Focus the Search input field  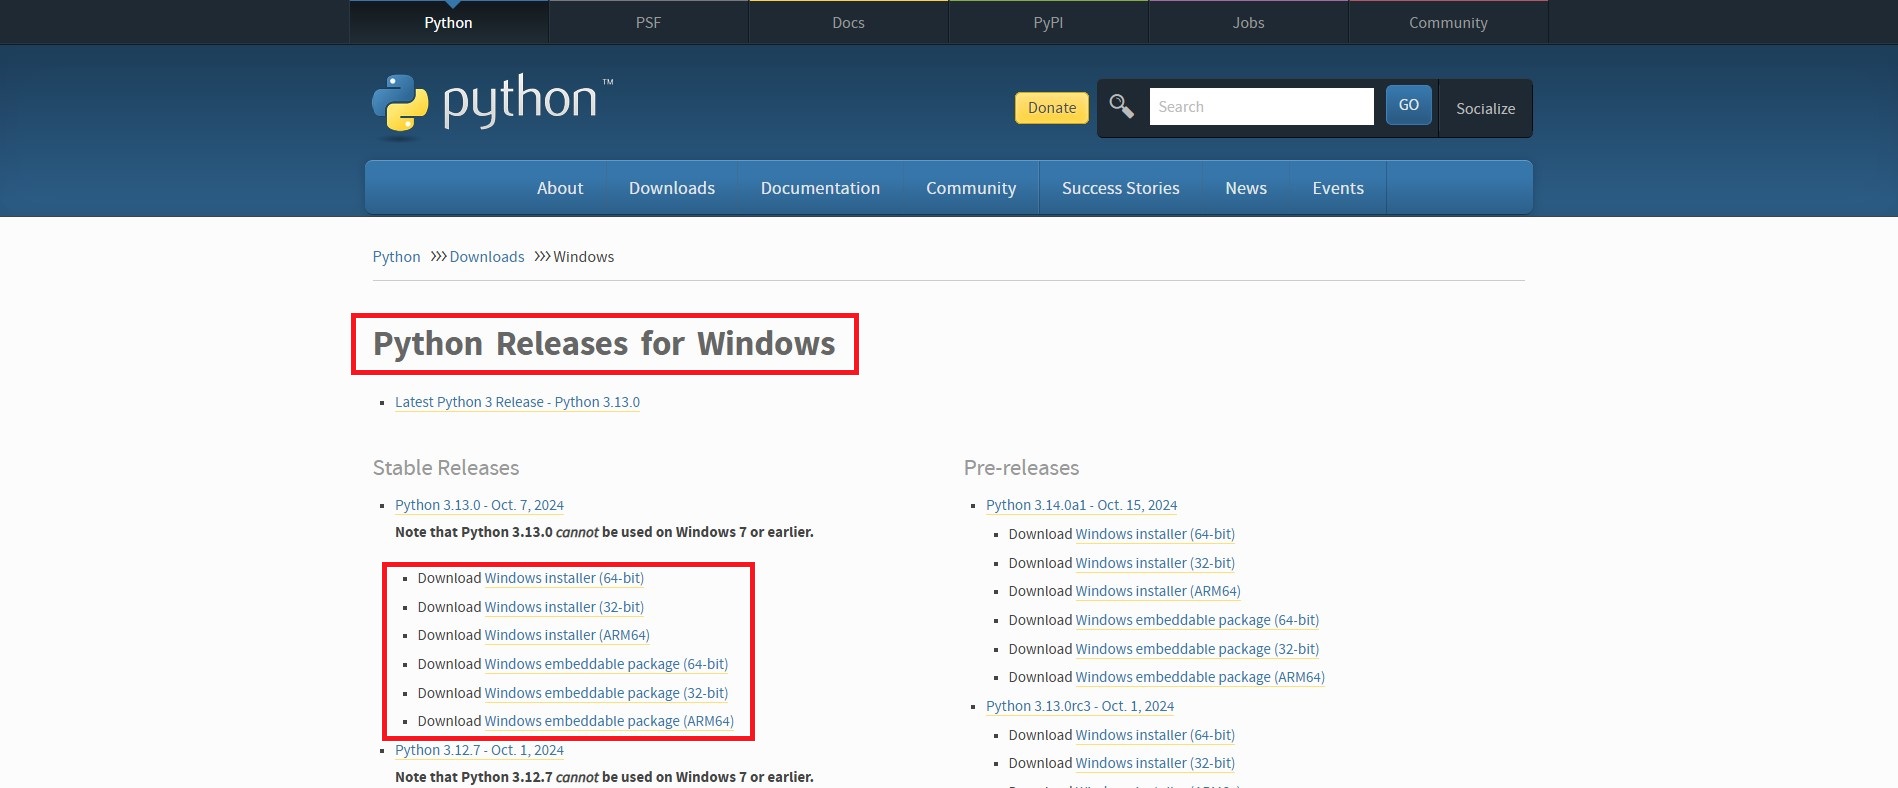(x=1261, y=106)
